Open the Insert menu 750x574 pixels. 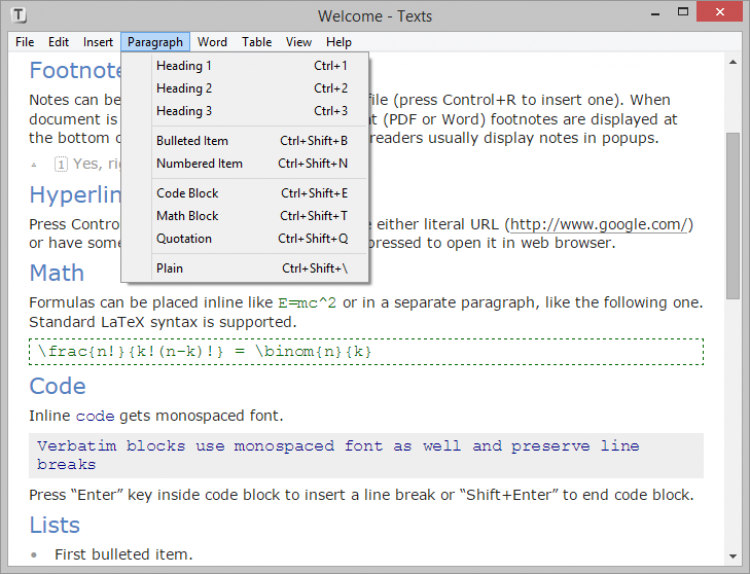(98, 42)
